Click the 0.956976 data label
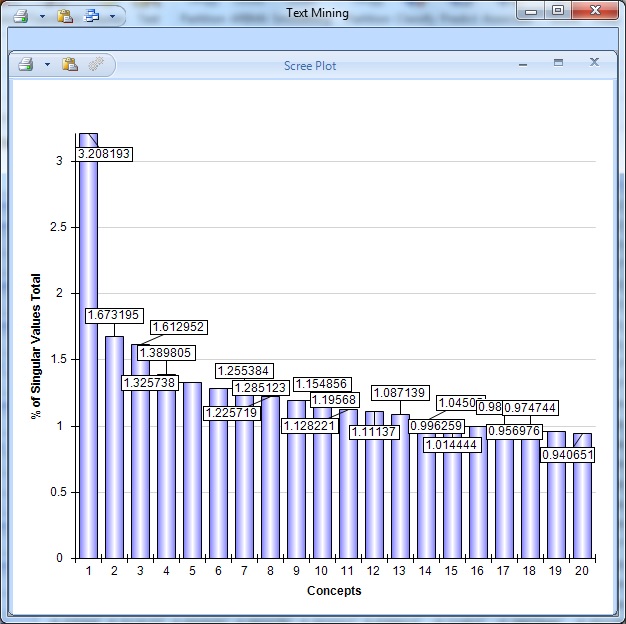The width and height of the screenshot is (626, 624). (x=514, y=432)
